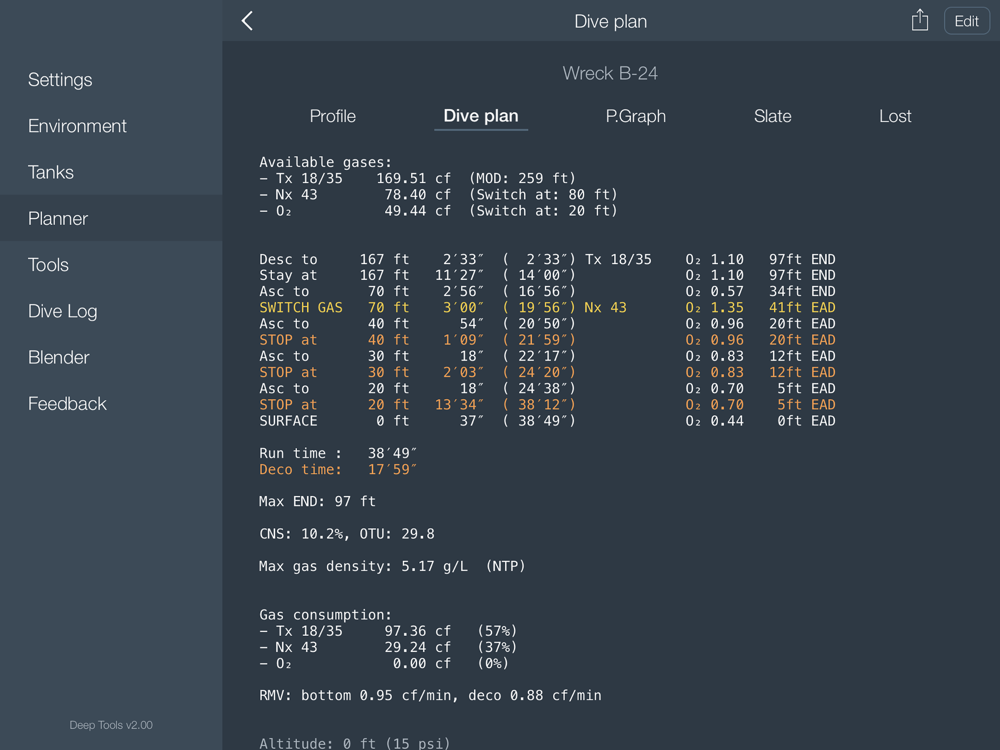Viewport: 1000px width, 750px height.
Task: Click the Wreck B-24 plan title
Action: (x=610, y=73)
